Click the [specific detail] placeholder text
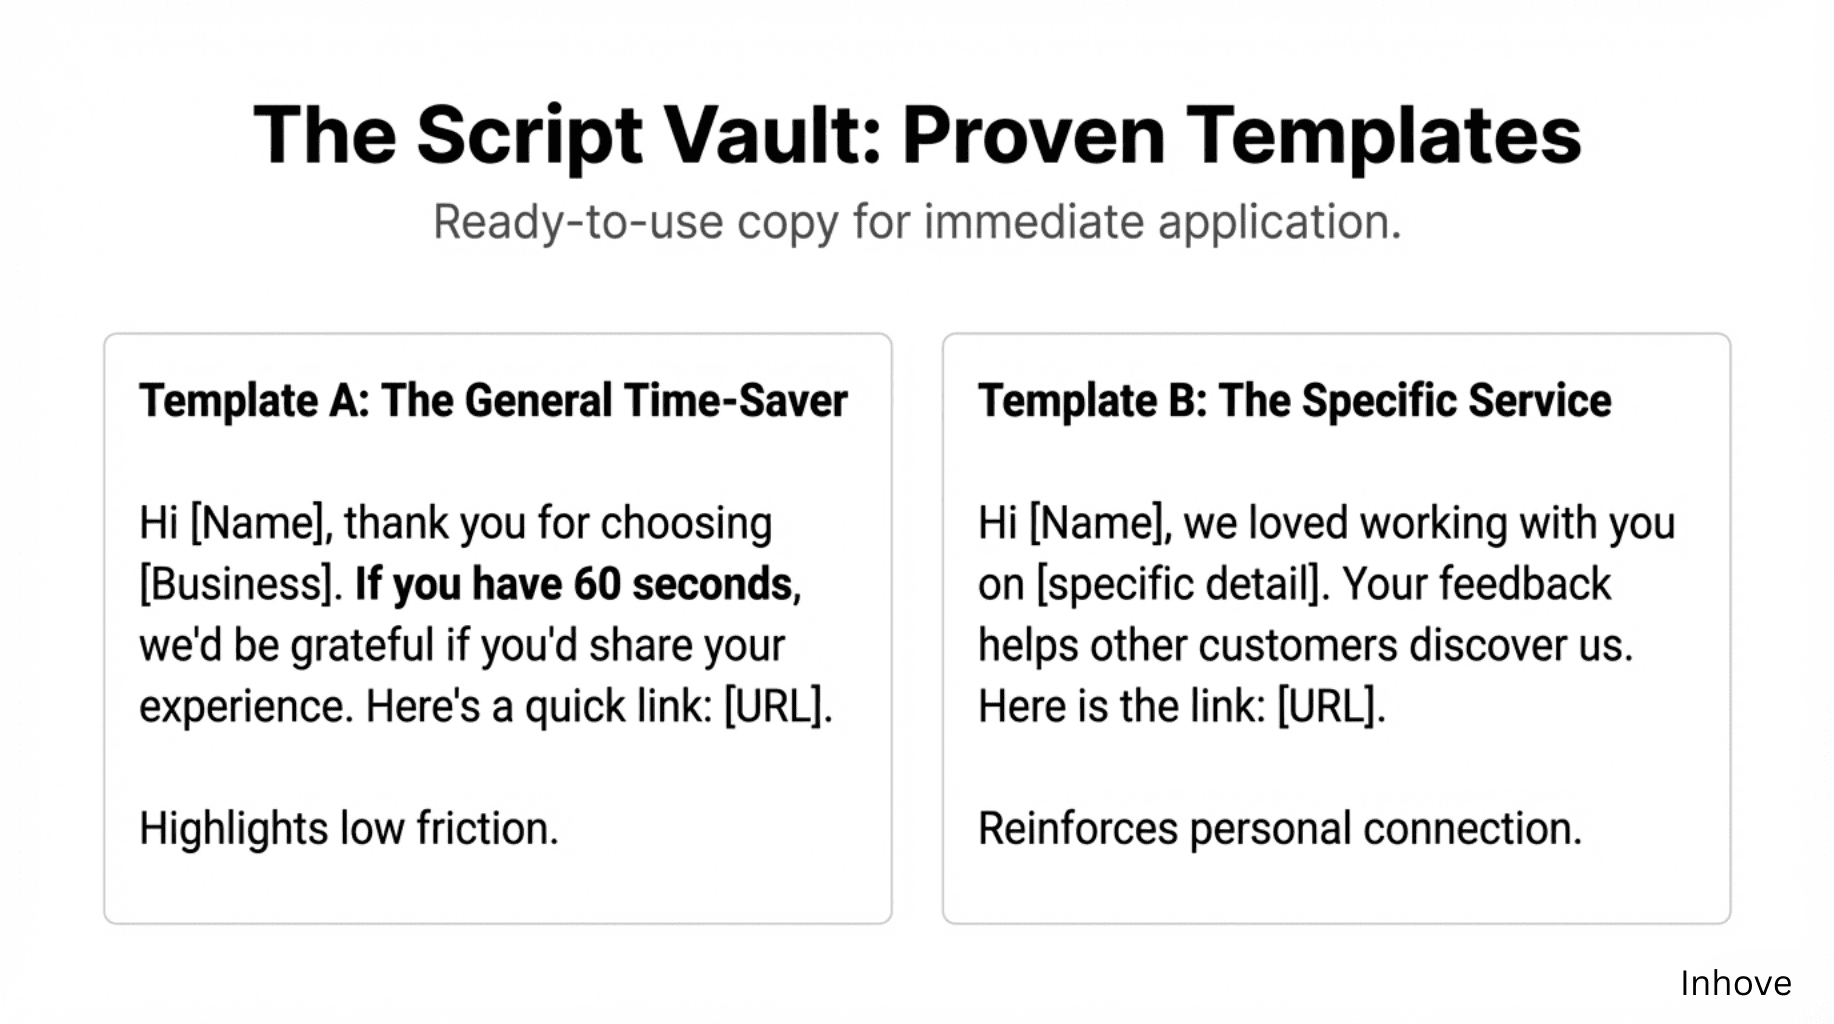Screen dimensions: 1834x1024 1182,584
